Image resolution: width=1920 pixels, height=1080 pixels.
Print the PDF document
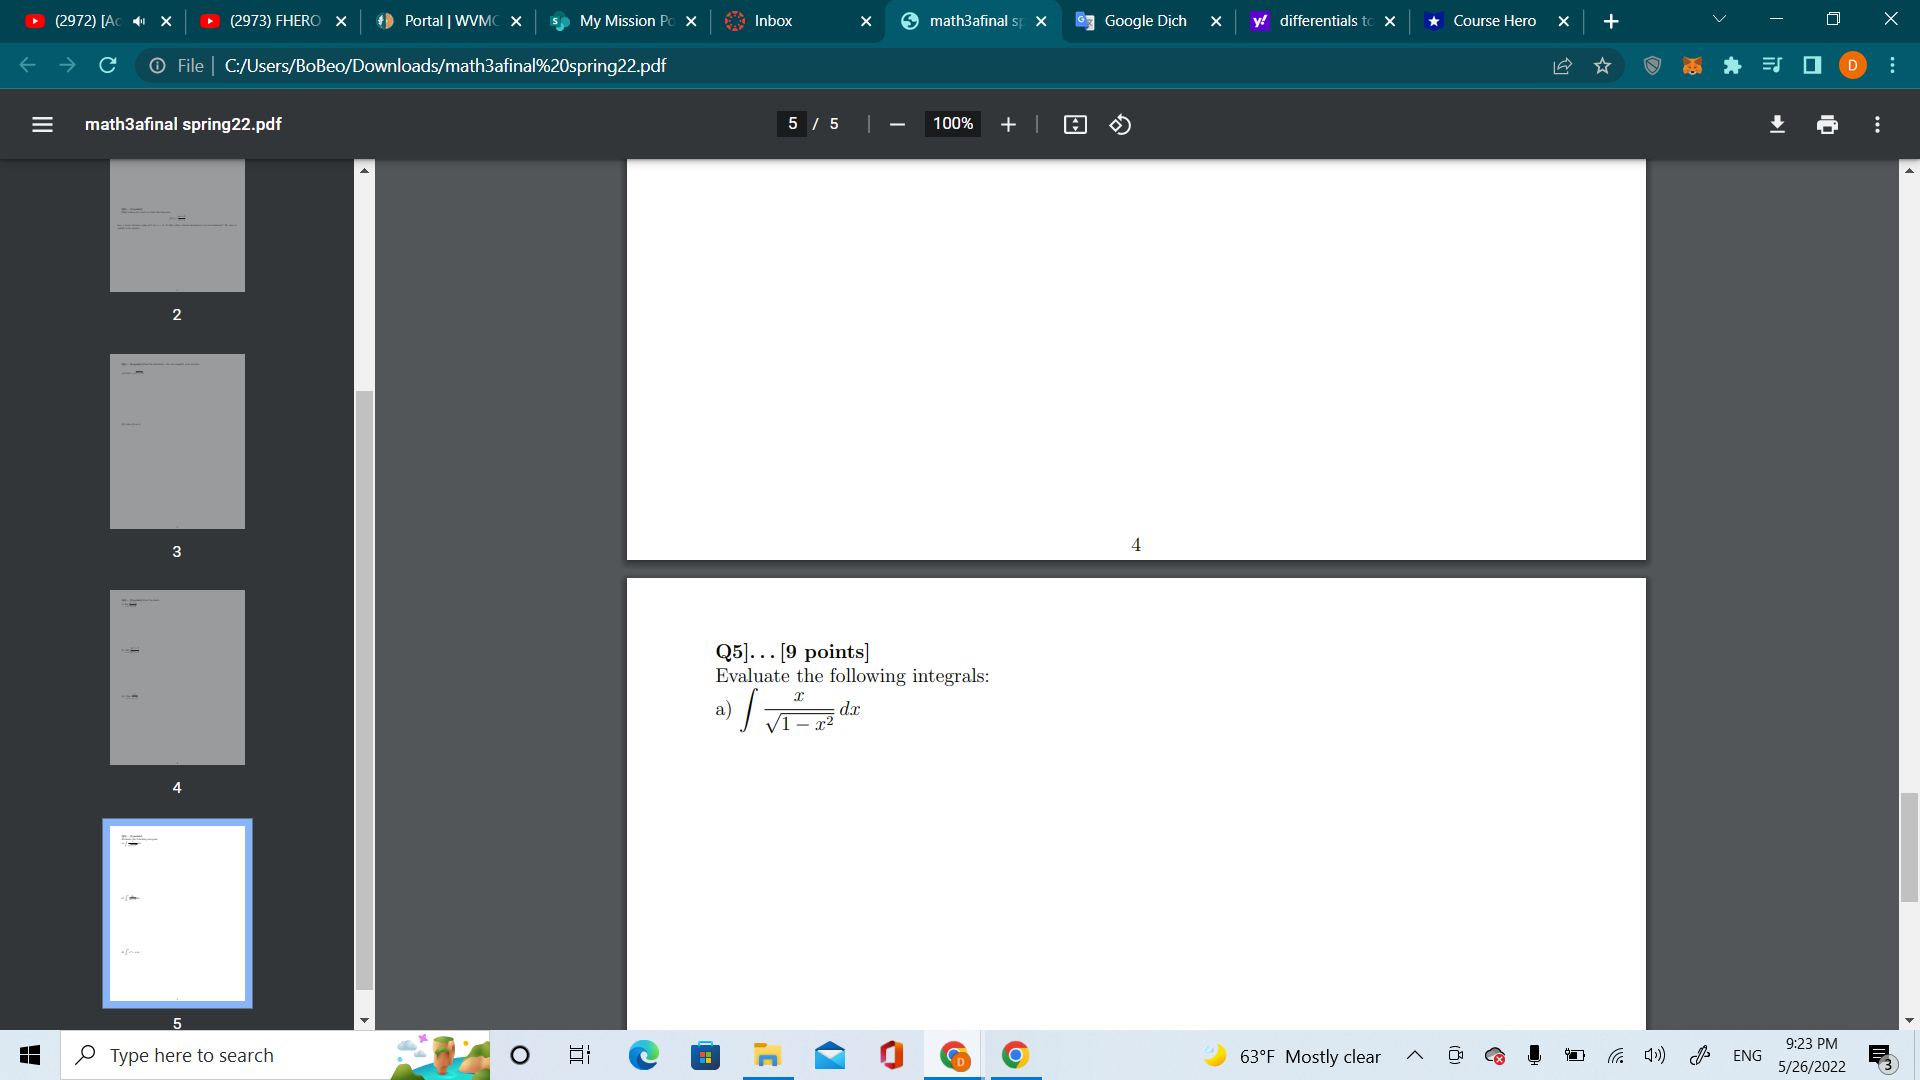click(x=1827, y=124)
